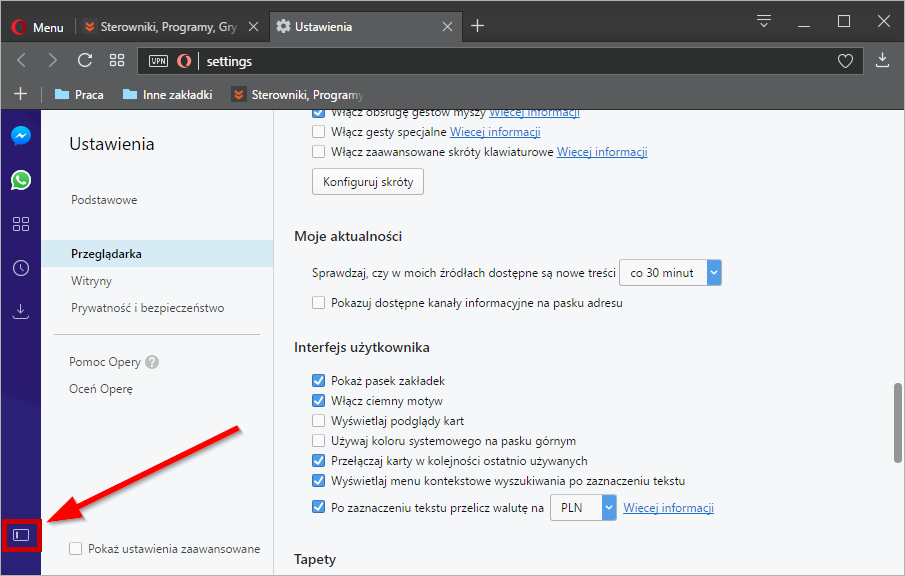Image resolution: width=905 pixels, height=576 pixels.
Task: Open downloads from the toolbar arrow icon
Action: (x=882, y=60)
